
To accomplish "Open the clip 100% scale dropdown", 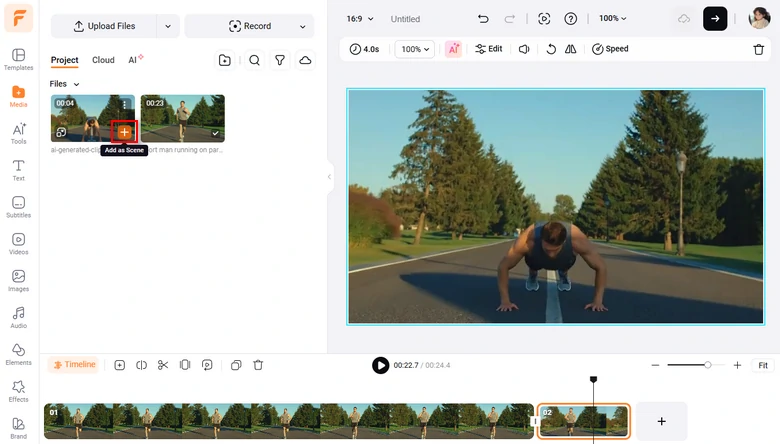I will (415, 49).
